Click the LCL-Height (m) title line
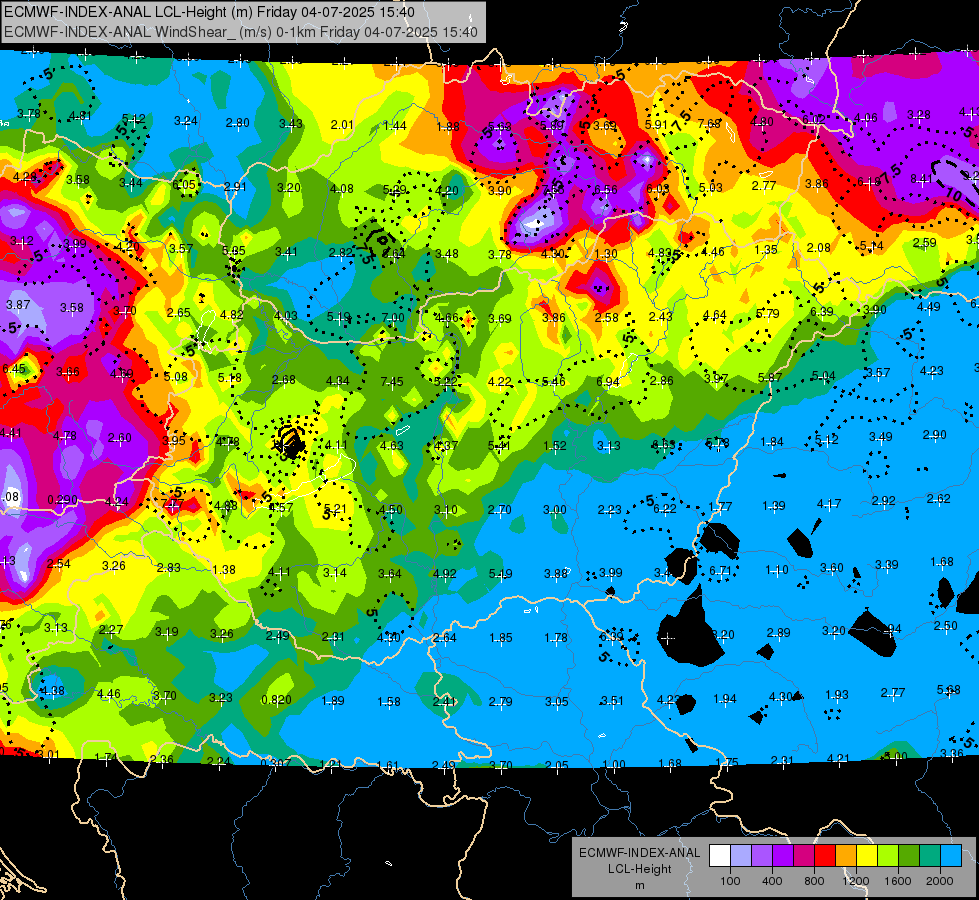The height and width of the screenshot is (900, 979). (209, 12)
